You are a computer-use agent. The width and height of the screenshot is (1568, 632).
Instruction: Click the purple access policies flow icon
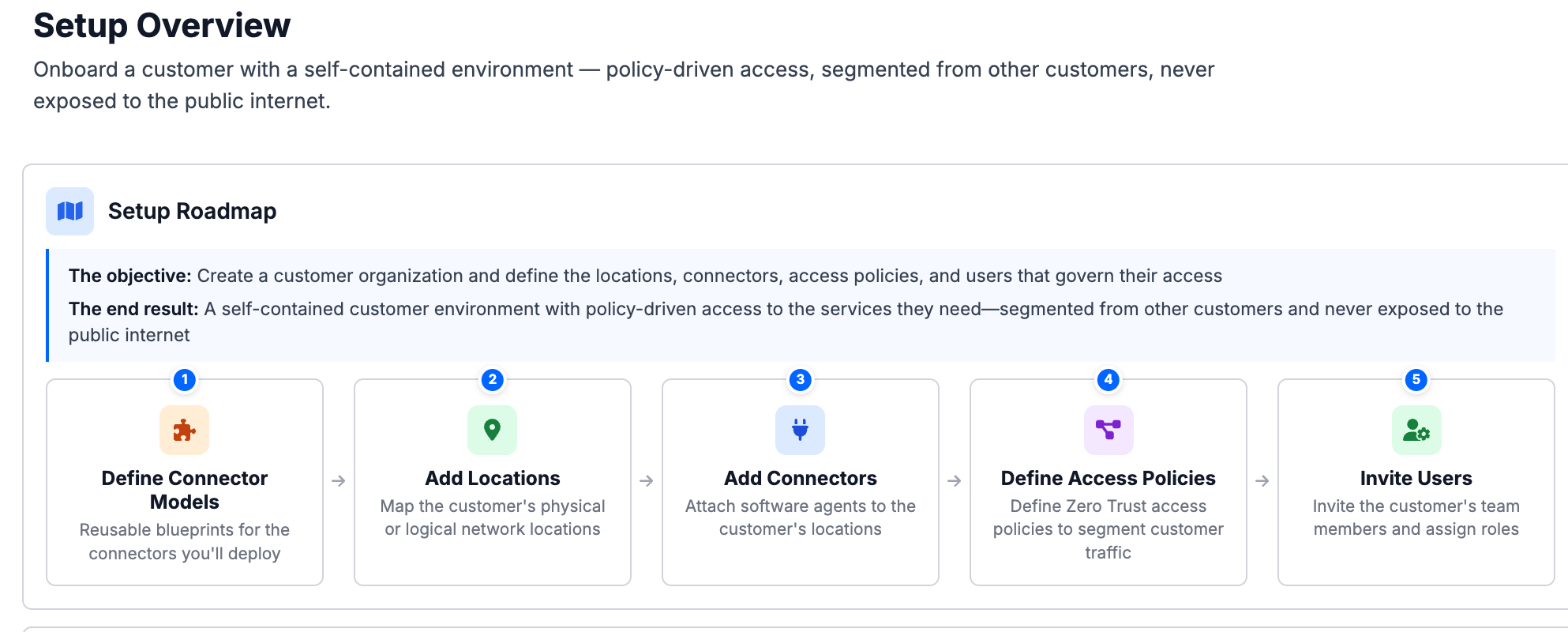[1108, 430]
